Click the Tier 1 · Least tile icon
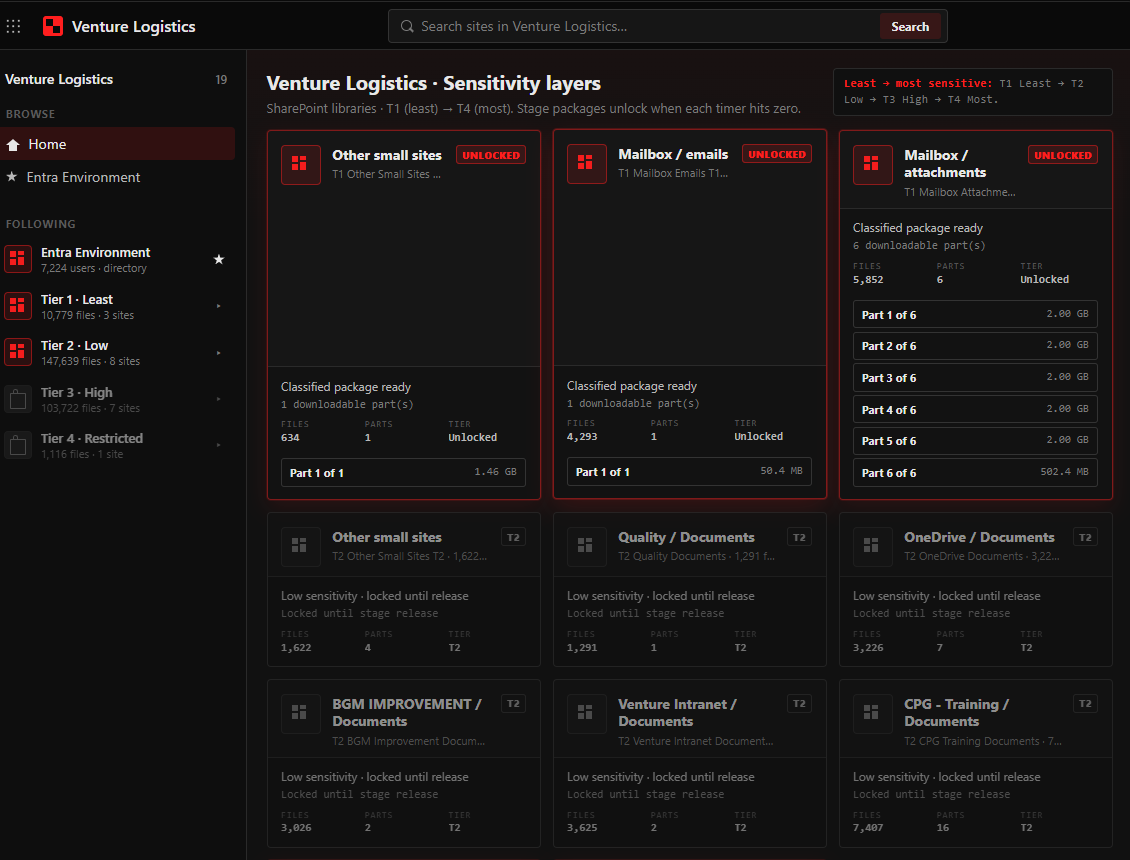Screen dimensions: 1130x860 (18, 306)
